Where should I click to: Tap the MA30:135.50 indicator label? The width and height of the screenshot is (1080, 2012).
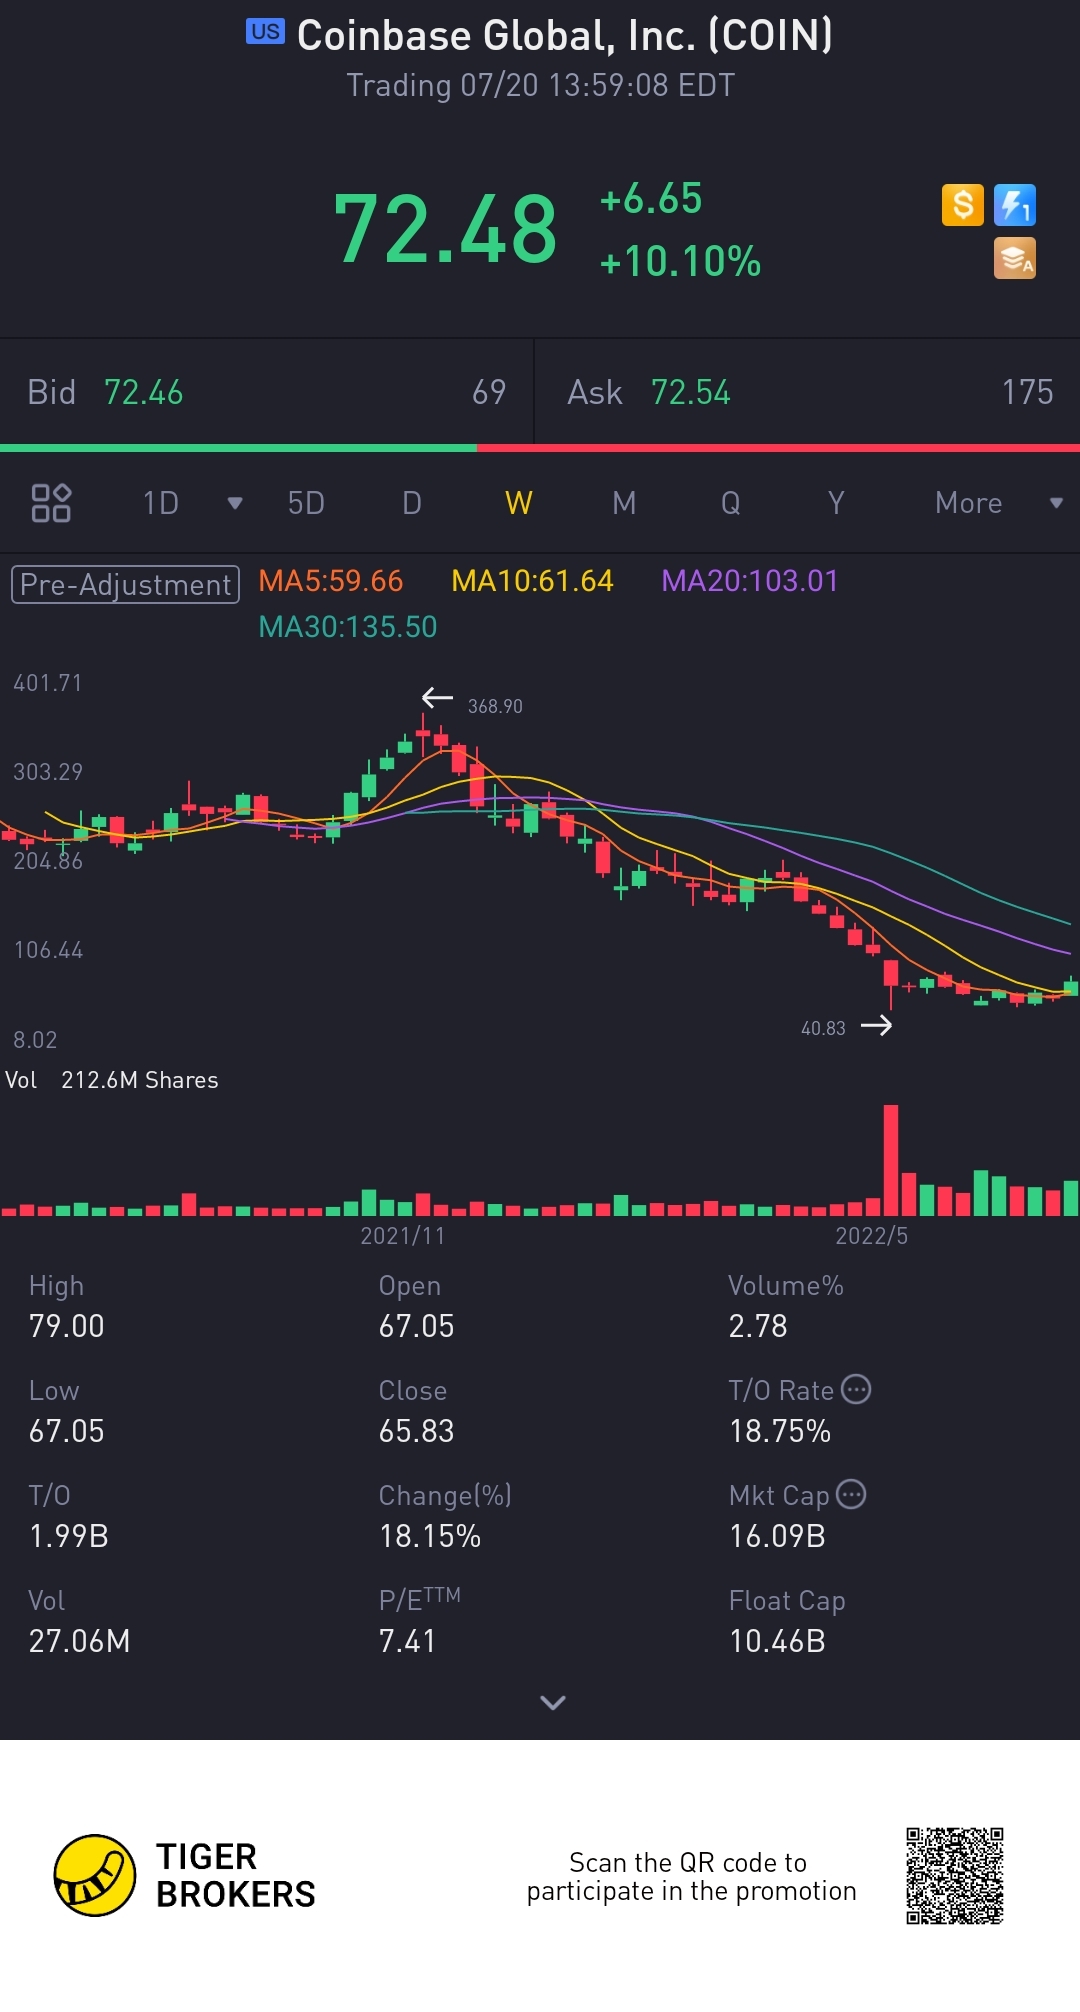(348, 627)
